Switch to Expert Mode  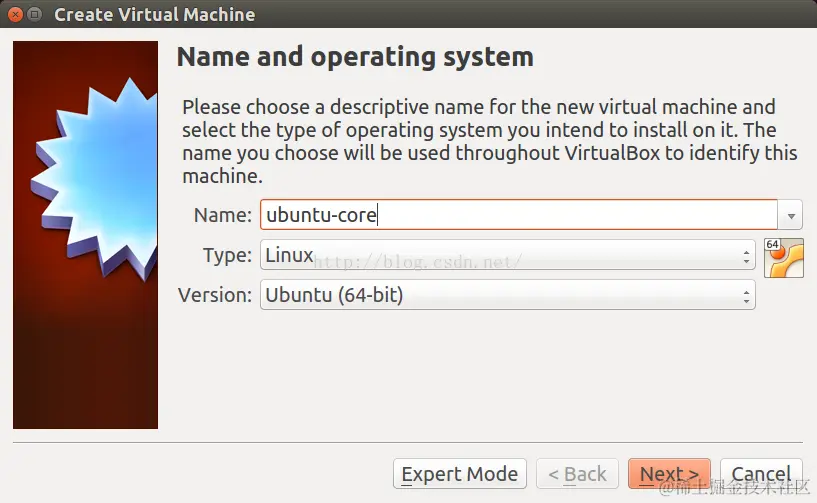click(460, 474)
